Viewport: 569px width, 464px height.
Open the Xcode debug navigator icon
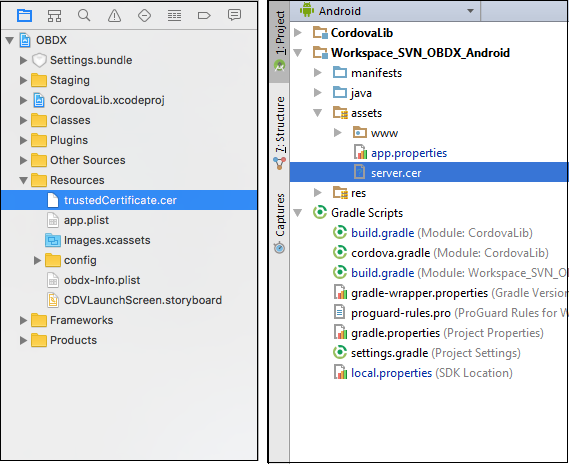175,15
